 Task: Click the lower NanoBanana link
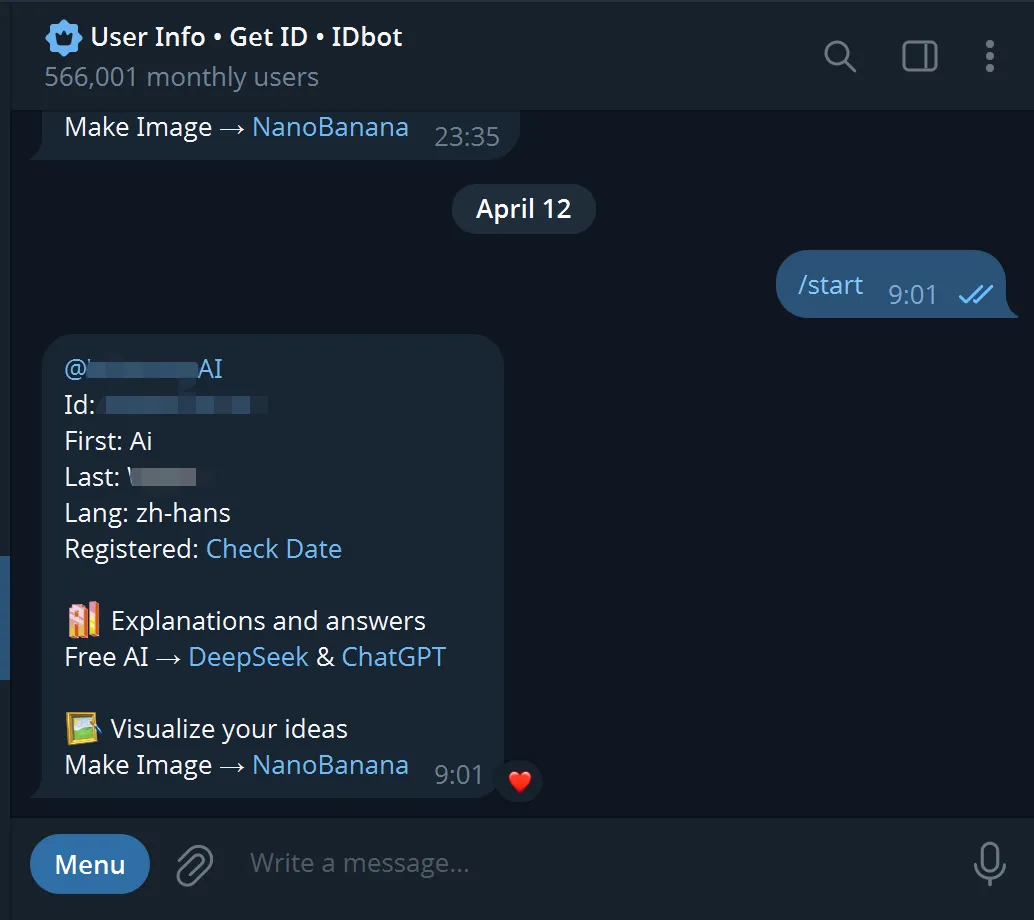(330, 765)
